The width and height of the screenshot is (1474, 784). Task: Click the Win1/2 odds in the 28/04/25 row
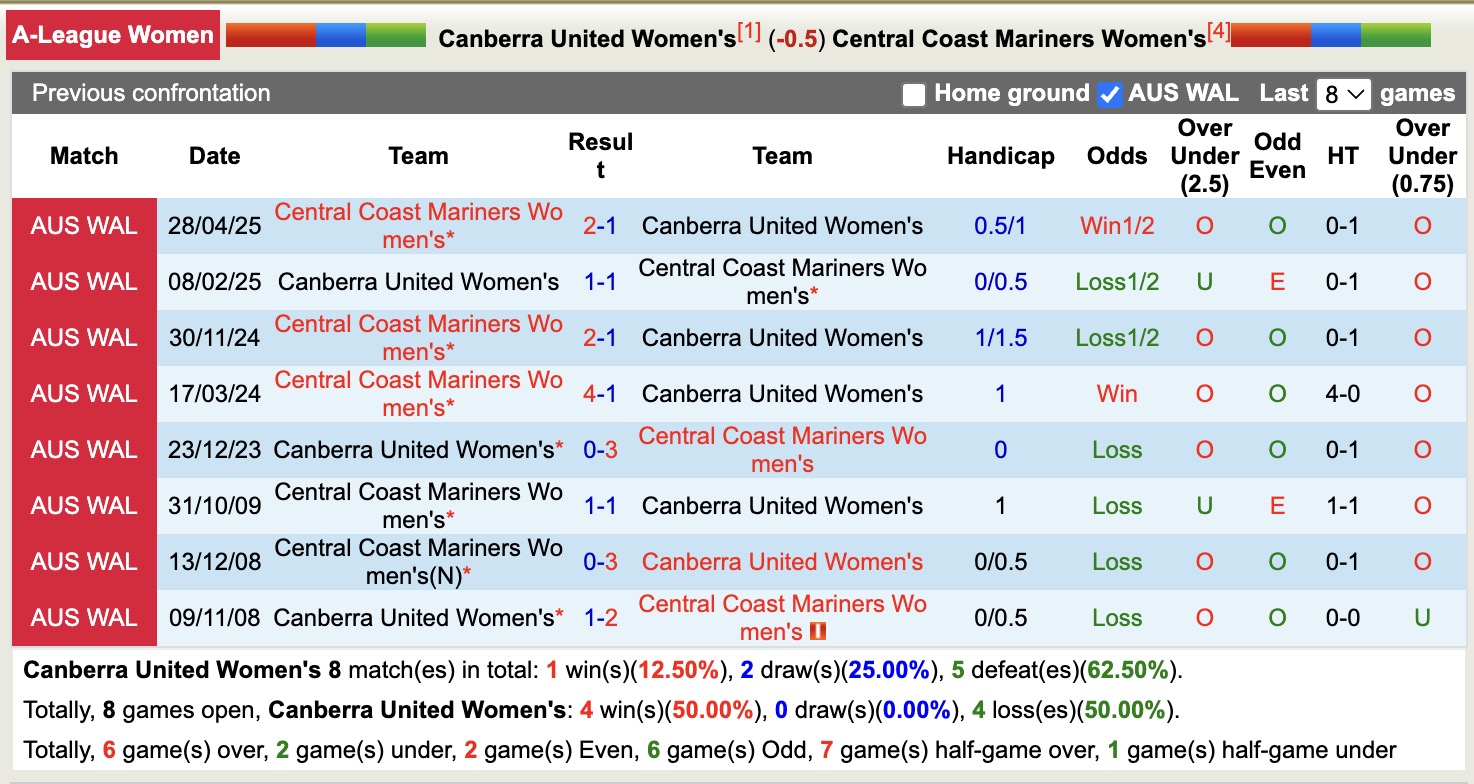[1116, 225]
